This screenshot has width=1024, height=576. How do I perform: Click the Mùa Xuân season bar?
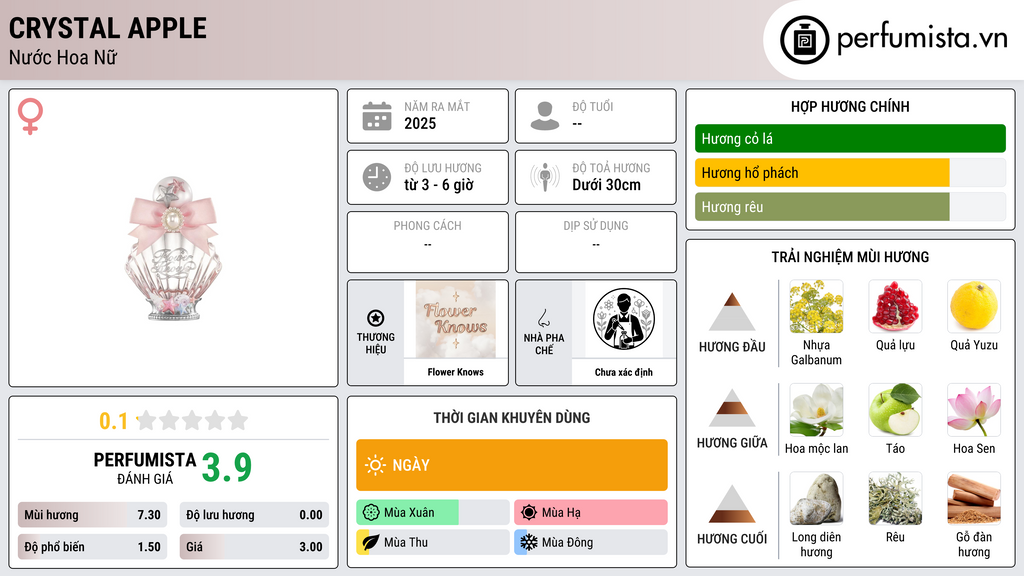(x=432, y=513)
